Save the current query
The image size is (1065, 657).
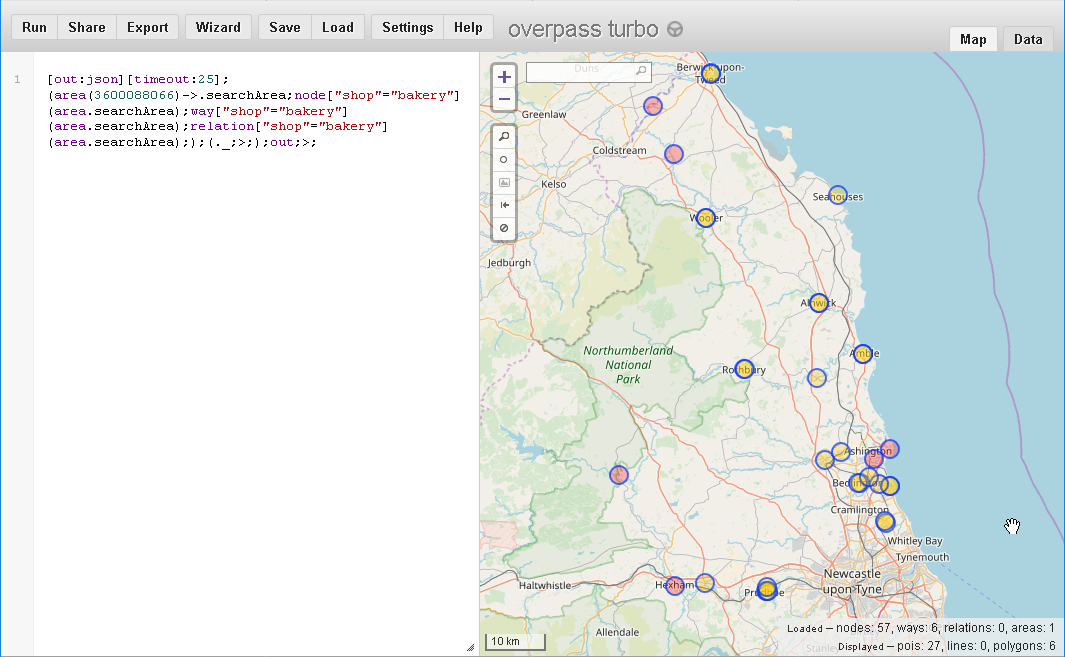click(284, 27)
